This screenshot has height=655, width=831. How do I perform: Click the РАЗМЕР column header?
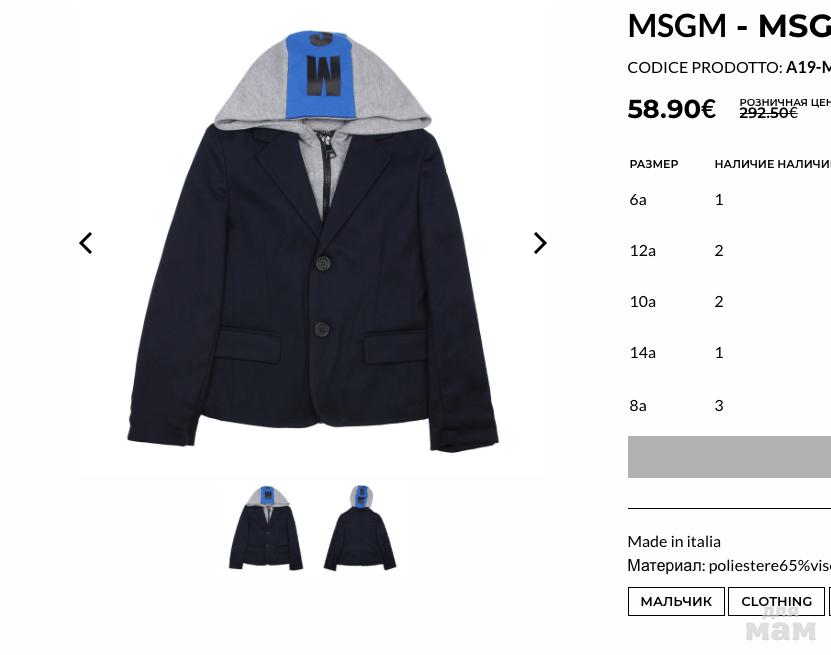653,164
